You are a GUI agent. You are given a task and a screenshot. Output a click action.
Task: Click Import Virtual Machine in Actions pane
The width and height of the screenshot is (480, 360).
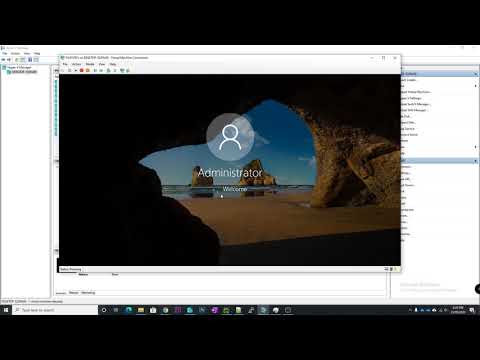coord(416,92)
